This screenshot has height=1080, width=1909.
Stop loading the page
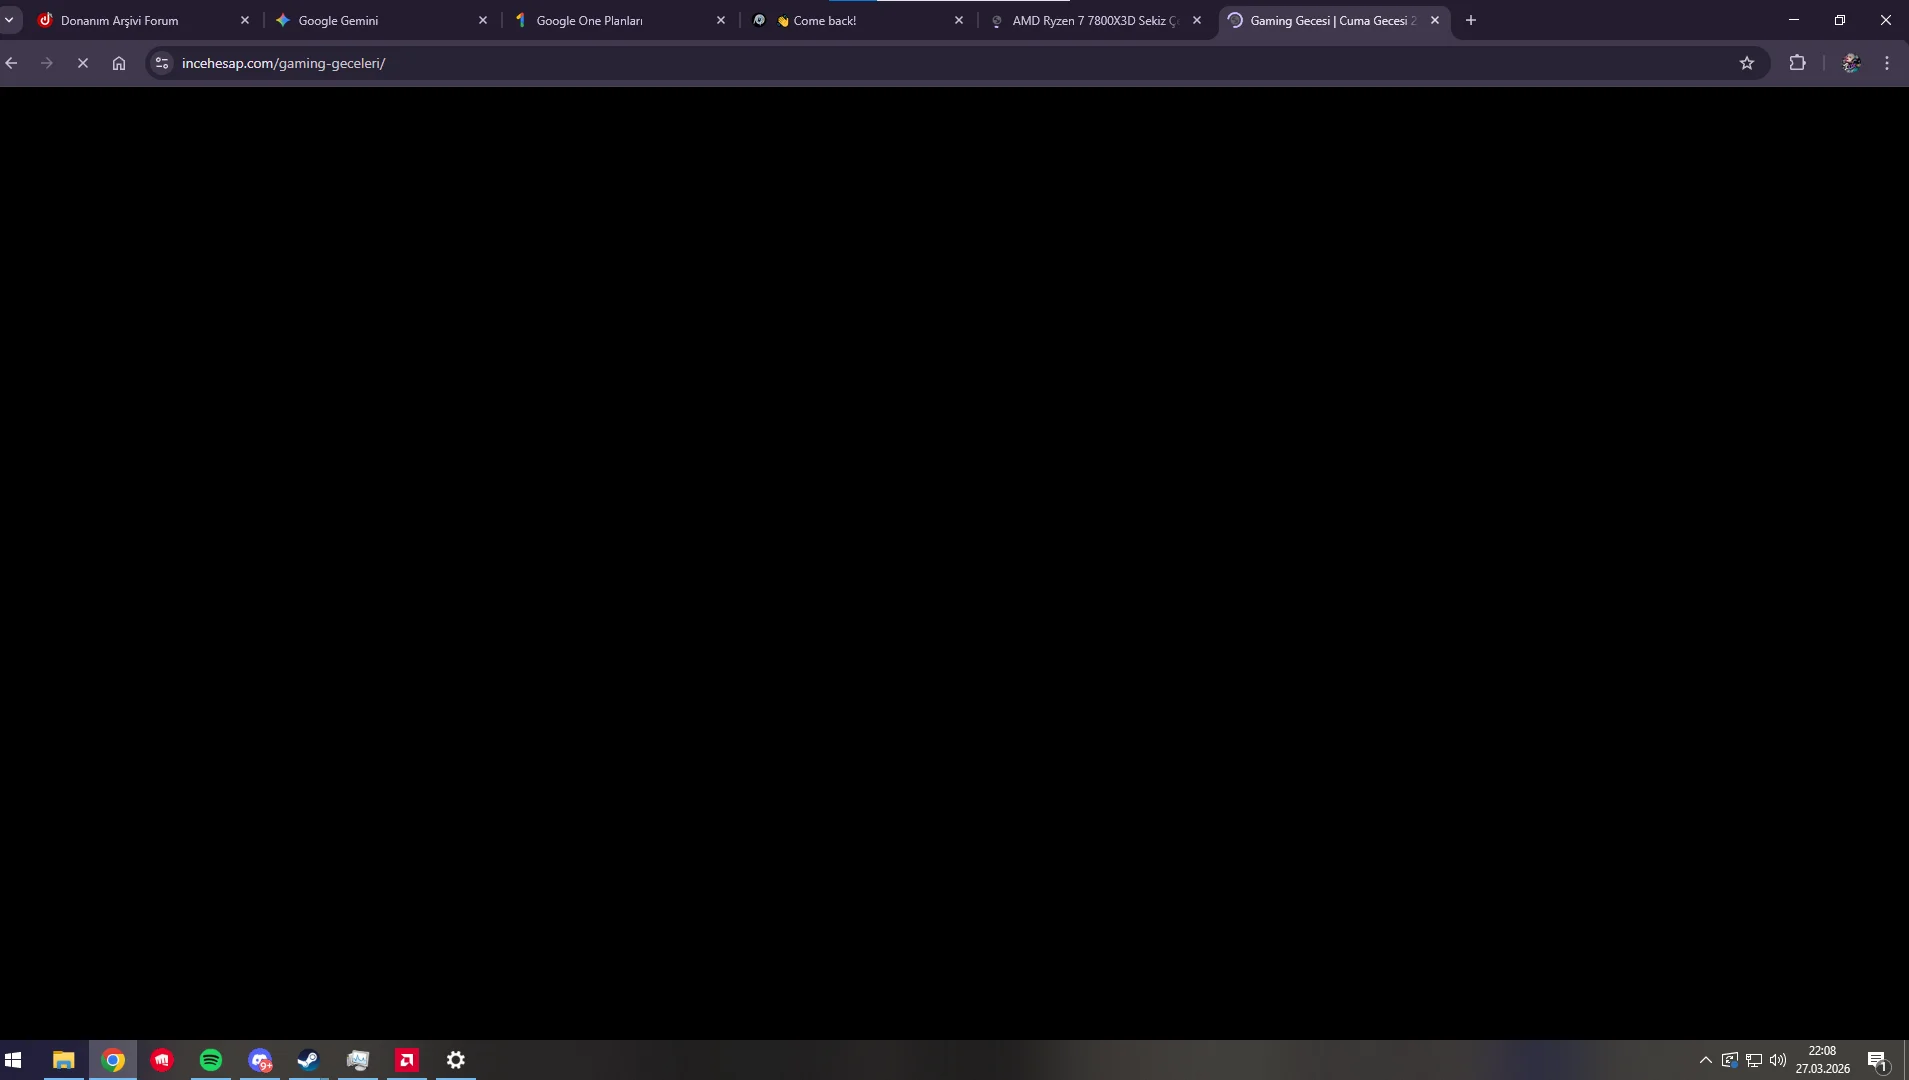point(83,63)
